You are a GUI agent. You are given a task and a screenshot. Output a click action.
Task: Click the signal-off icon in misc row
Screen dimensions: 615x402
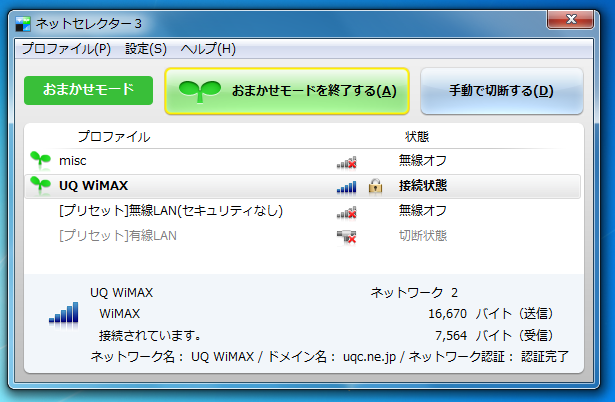pyautogui.click(x=346, y=160)
